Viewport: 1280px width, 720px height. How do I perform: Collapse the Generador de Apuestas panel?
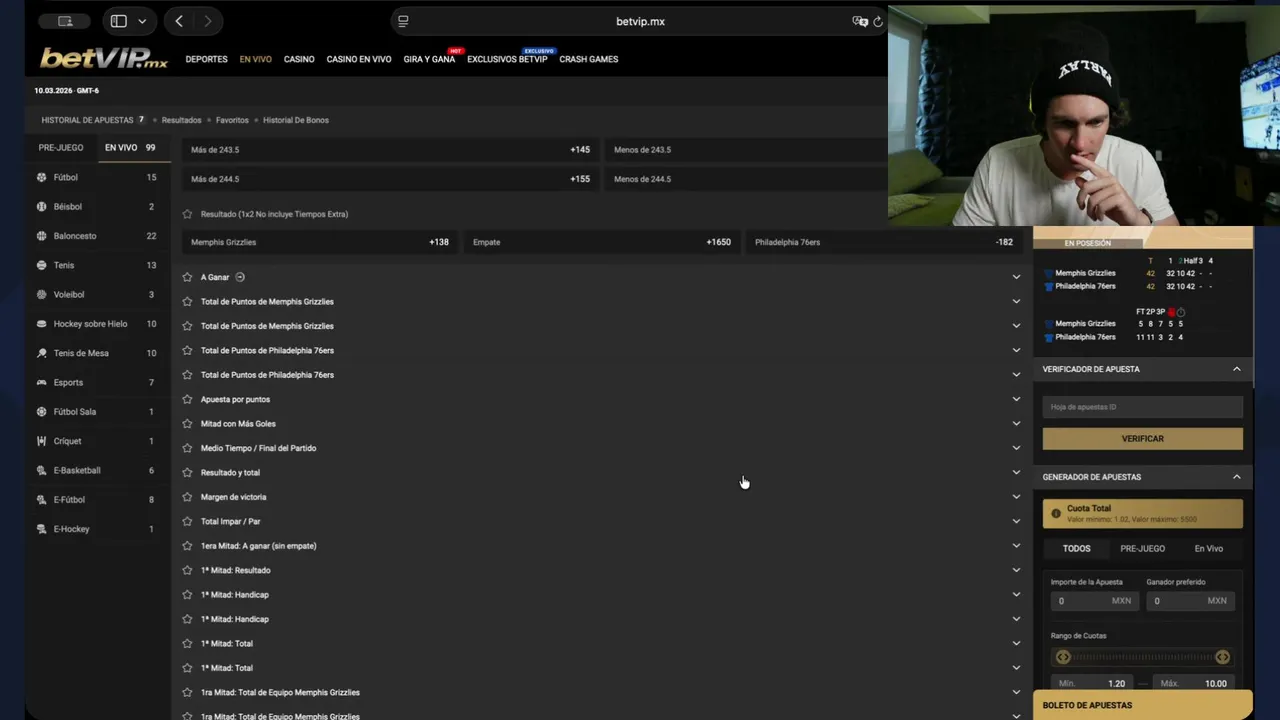tap(1236, 477)
